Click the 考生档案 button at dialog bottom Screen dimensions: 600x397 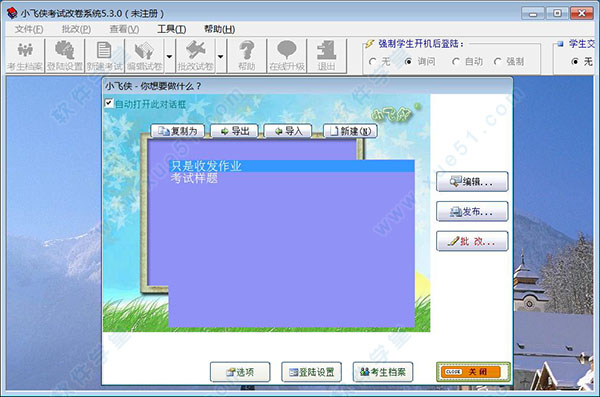pos(383,372)
